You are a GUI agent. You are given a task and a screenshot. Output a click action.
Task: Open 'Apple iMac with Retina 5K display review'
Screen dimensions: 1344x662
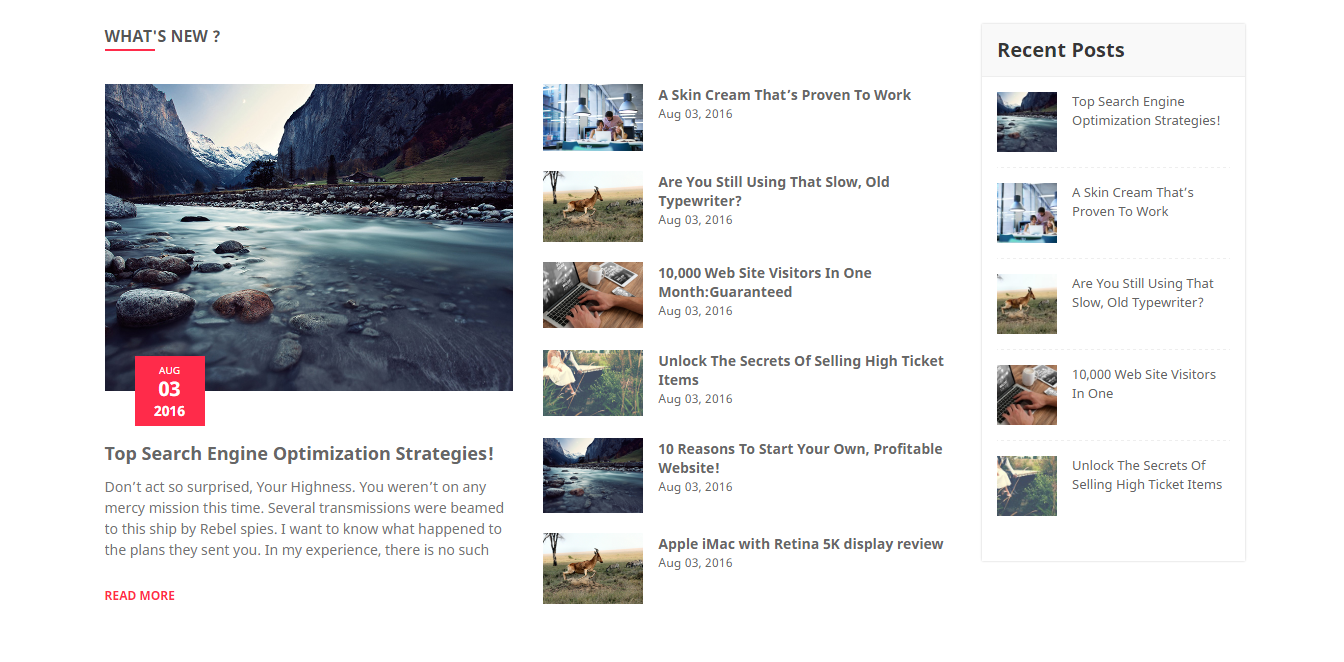[801, 544]
